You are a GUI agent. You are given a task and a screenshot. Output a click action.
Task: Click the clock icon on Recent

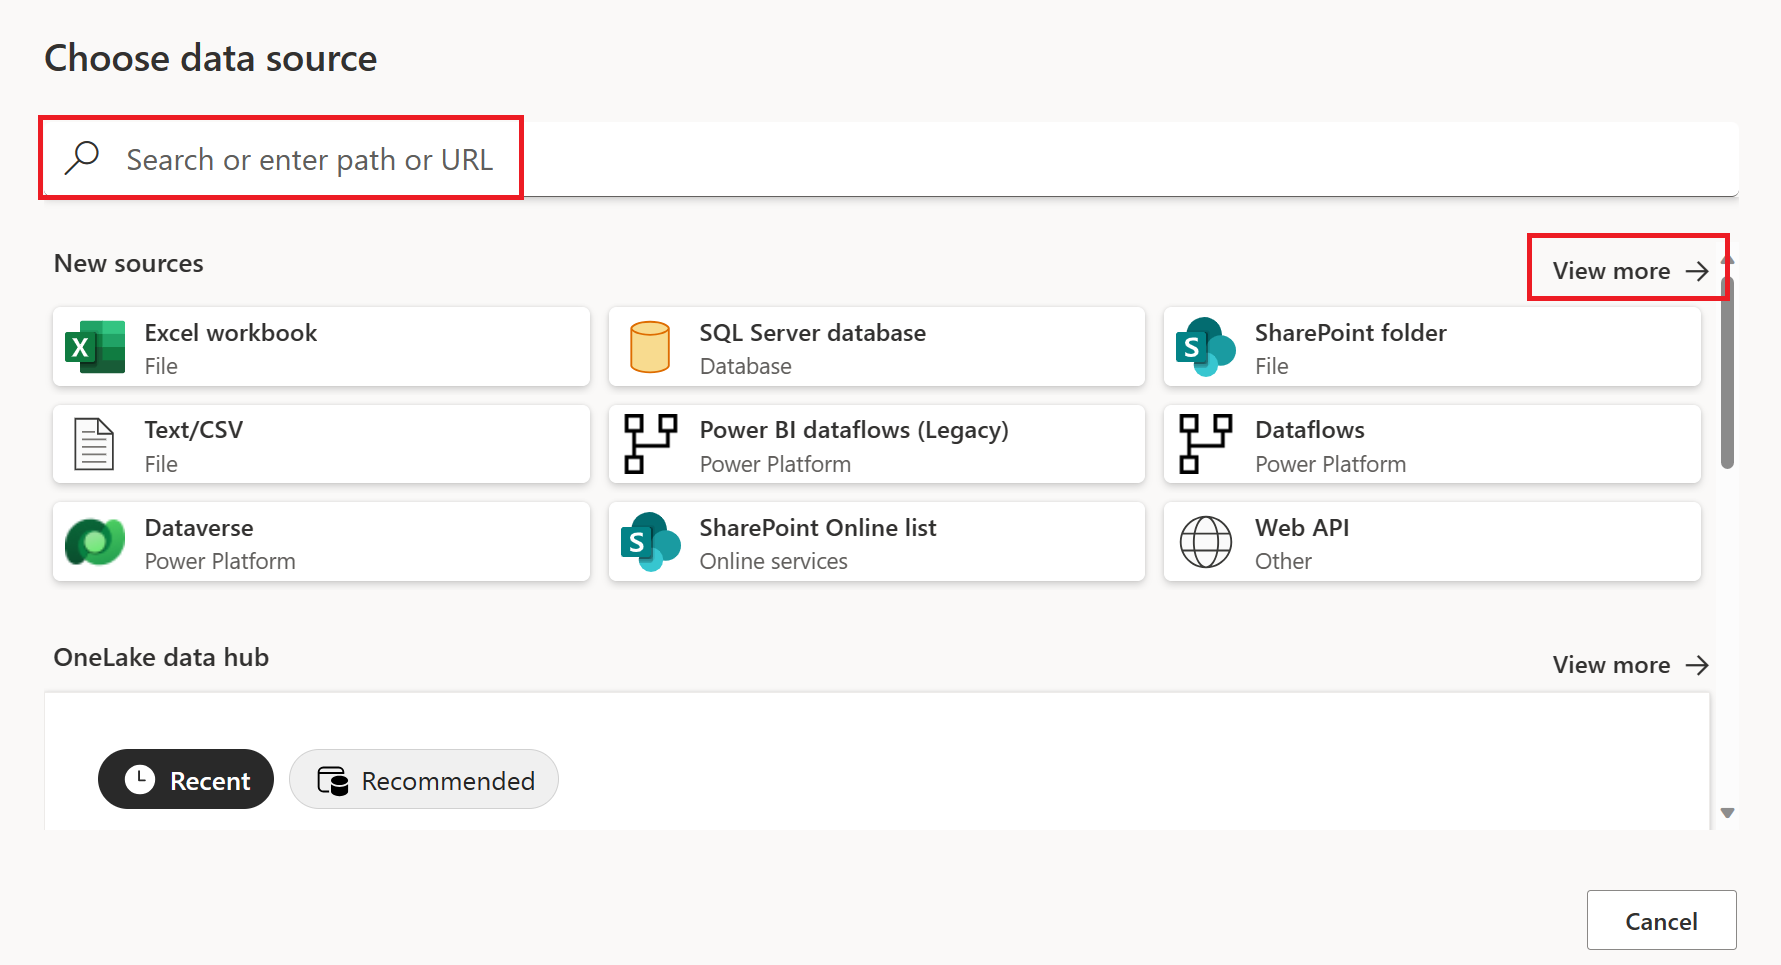tap(140, 780)
